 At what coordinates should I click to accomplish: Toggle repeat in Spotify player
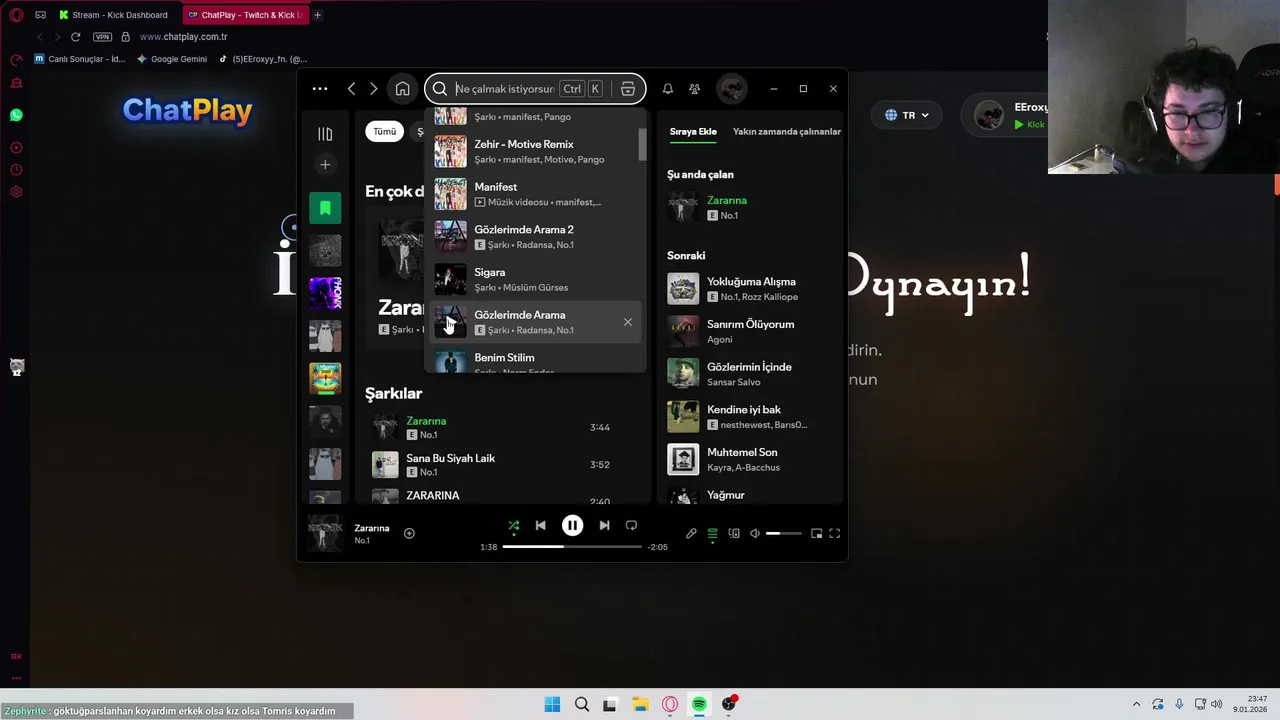click(x=631, y=525)
